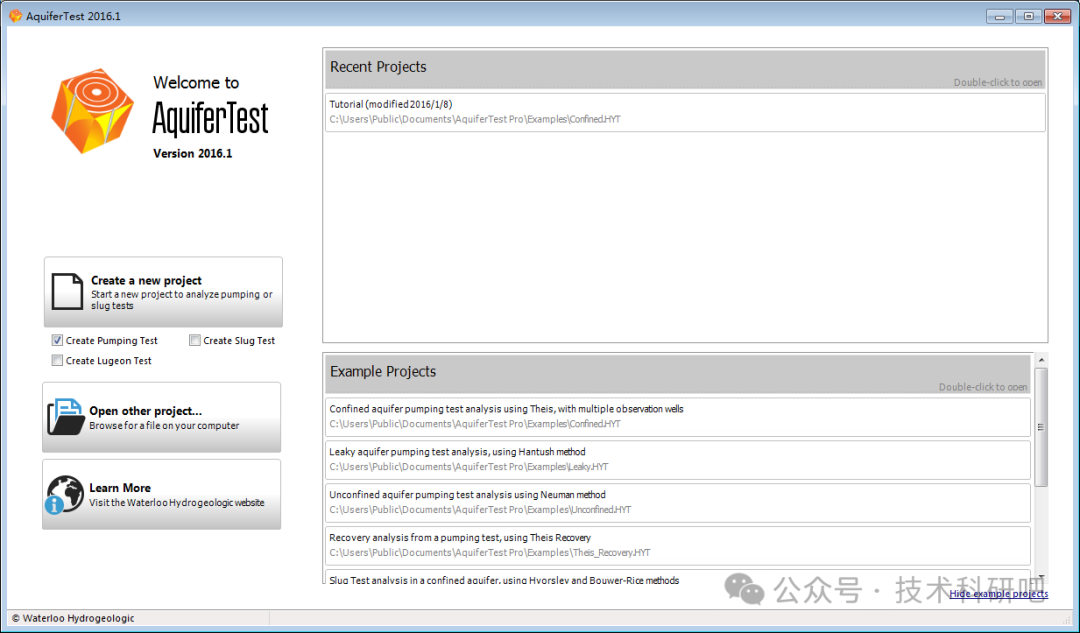Click the Waterloo Hydrogeologic status bar text
Image resolution: width=1080 pixels, height=633 pixels.
tap(73, 619)
